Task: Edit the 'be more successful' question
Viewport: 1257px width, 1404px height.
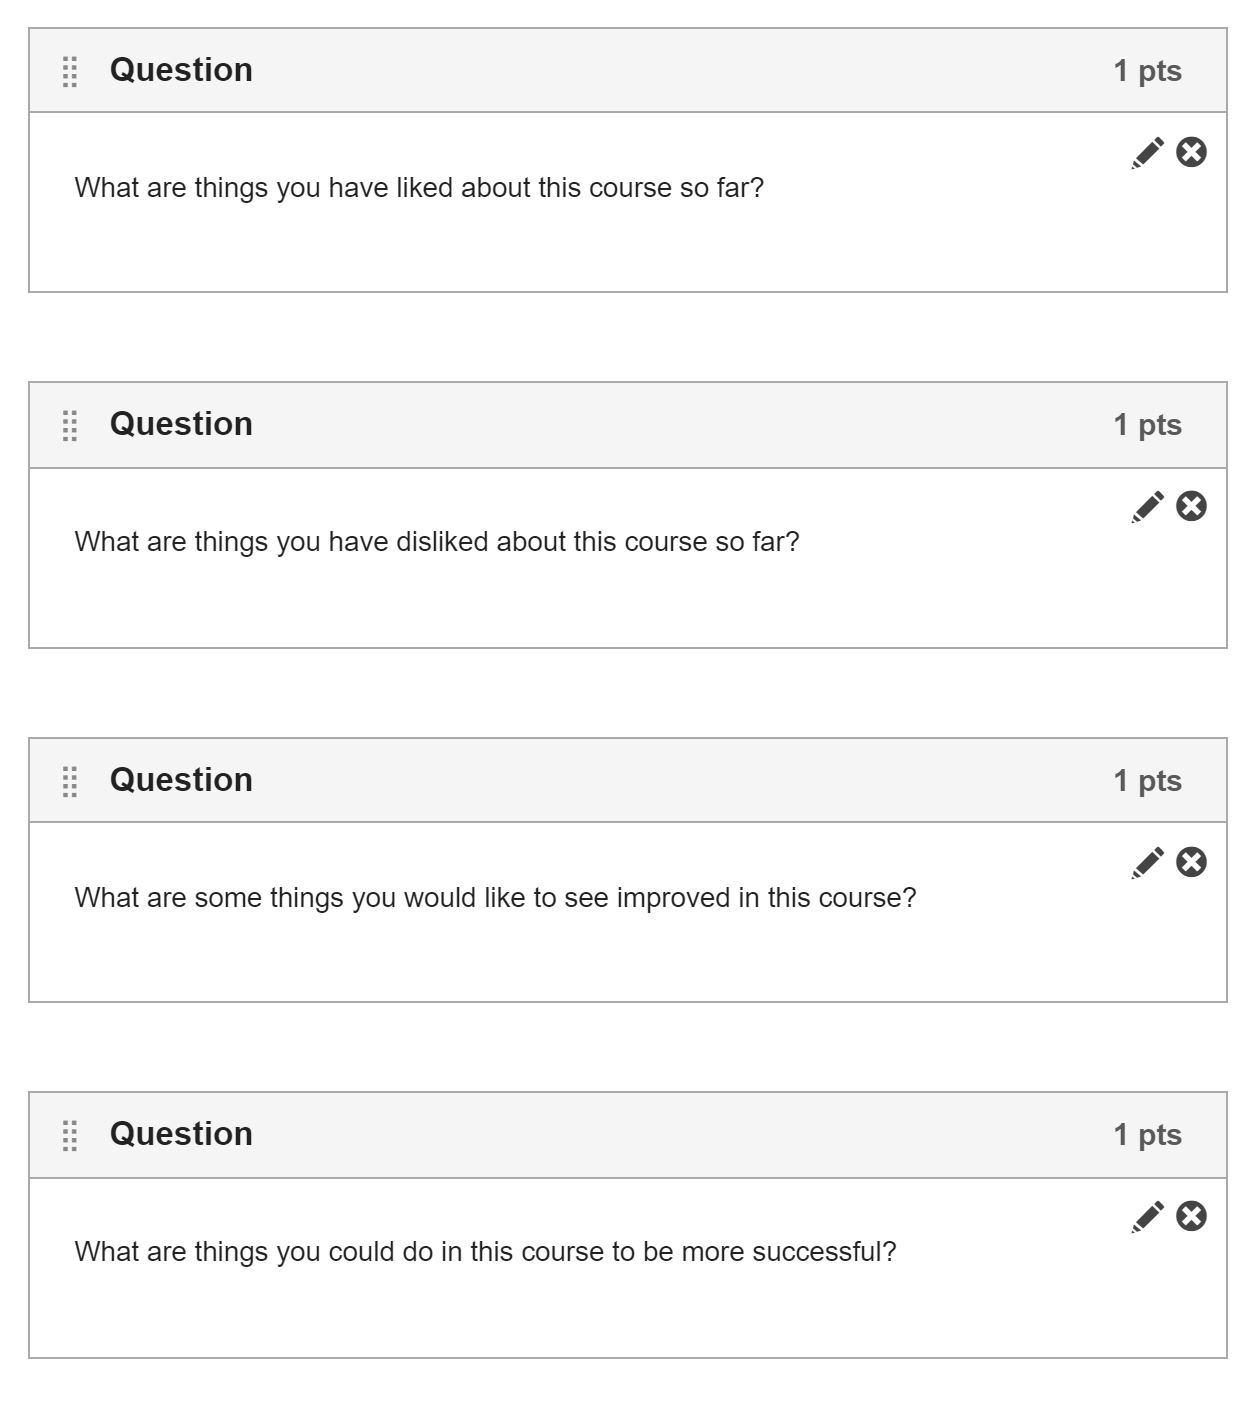Action: tap(1148, 1217)
